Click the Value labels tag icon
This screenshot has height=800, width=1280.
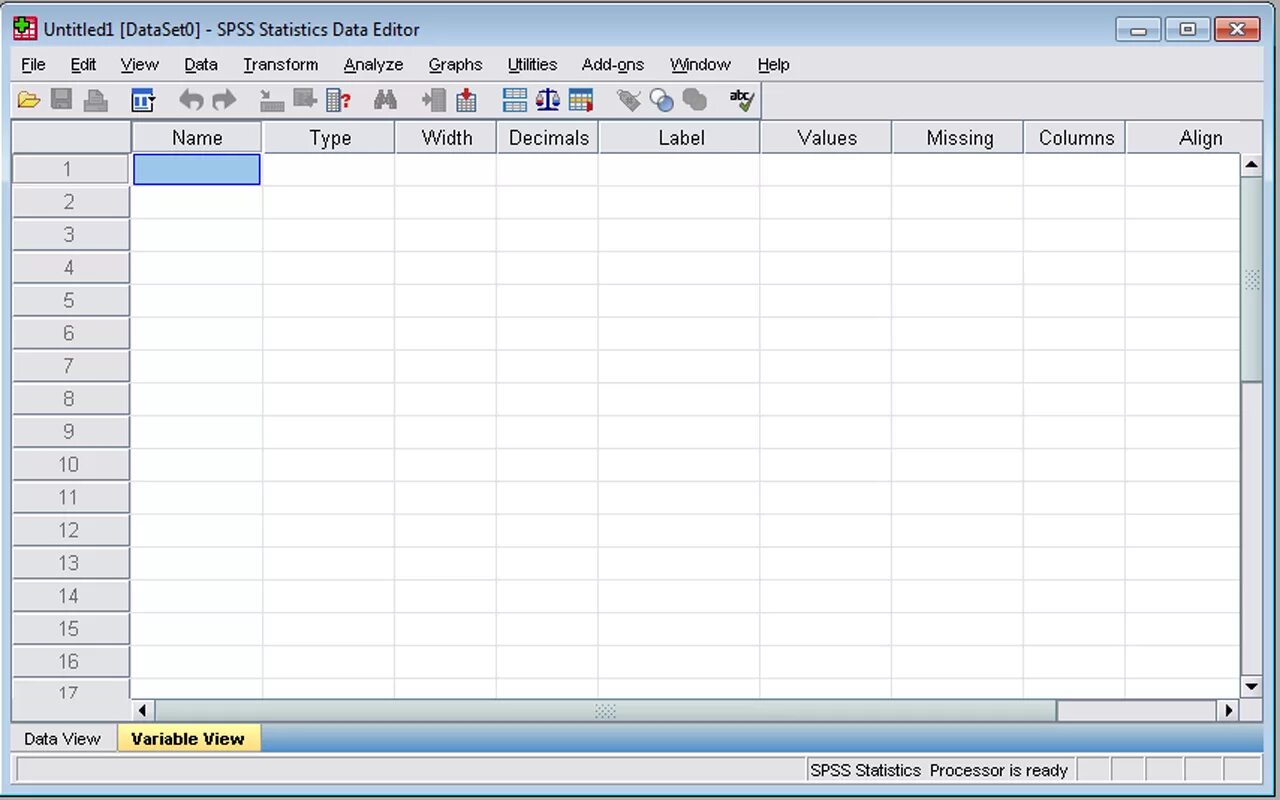pyautogui.click(x=629, y=100)
